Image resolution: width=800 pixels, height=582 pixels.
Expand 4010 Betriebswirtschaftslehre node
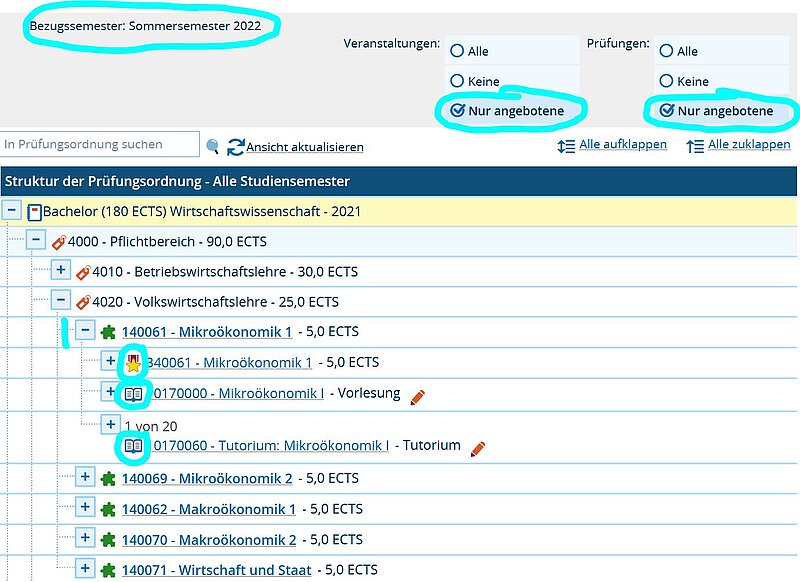click(x=60, y=271)
